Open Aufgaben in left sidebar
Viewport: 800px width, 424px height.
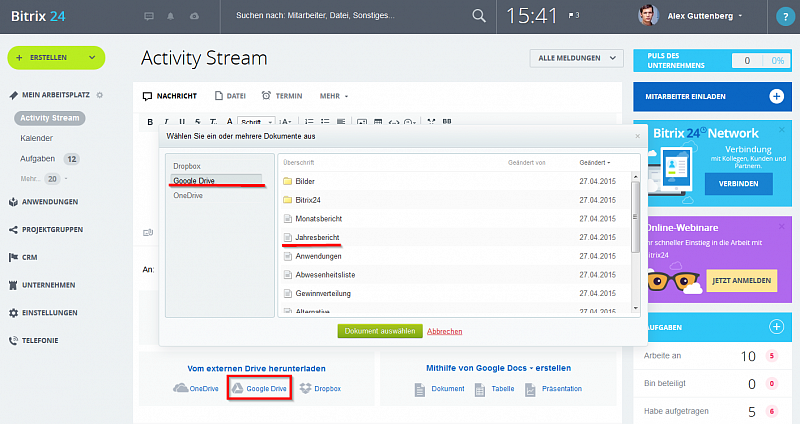[37, 159]
